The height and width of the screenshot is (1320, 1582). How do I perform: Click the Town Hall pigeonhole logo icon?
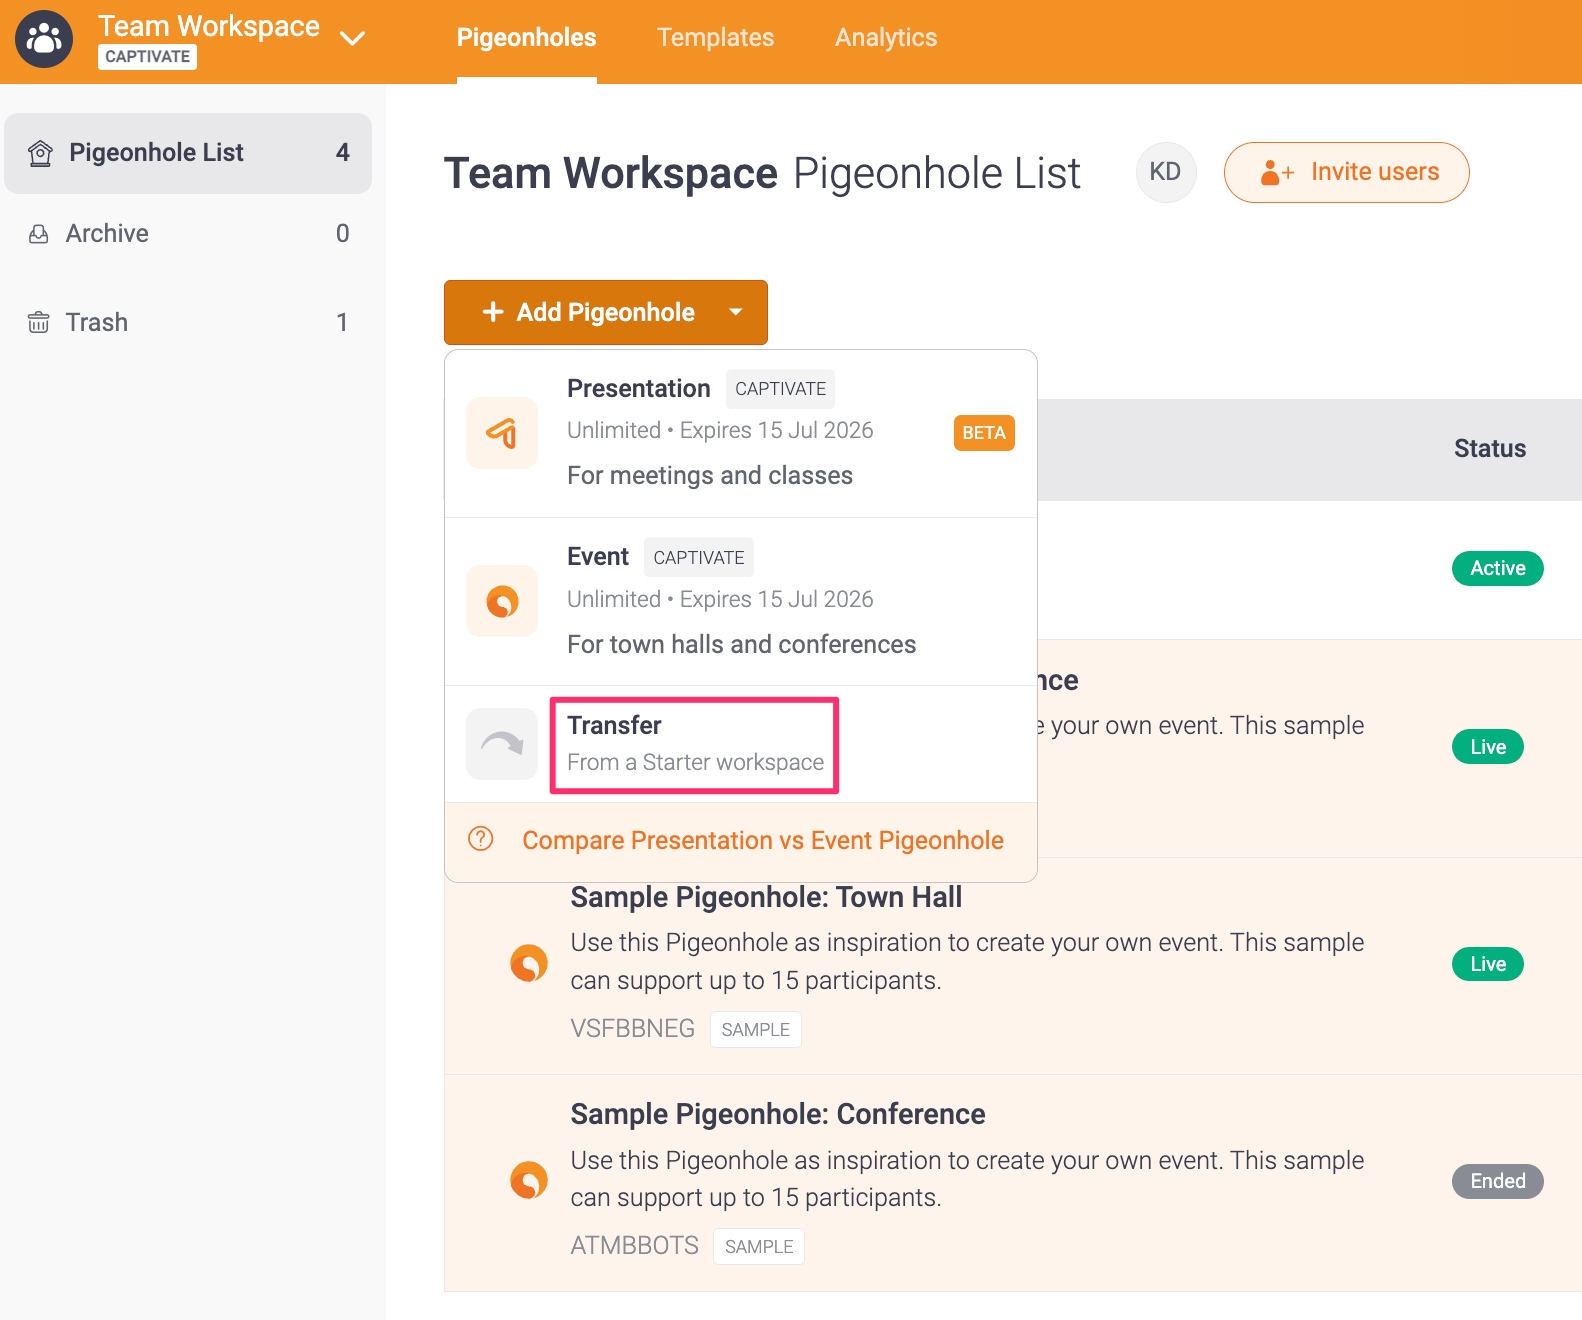pyautogui.click(x=529, y=963)
